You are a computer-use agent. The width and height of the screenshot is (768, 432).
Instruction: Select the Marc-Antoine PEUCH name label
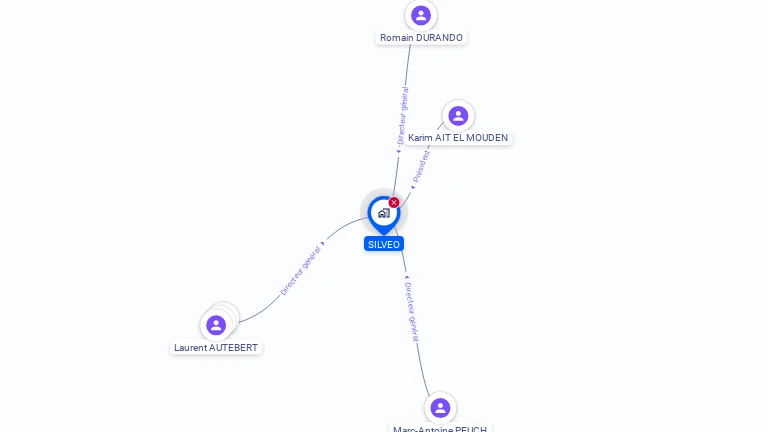coord(440,428)
